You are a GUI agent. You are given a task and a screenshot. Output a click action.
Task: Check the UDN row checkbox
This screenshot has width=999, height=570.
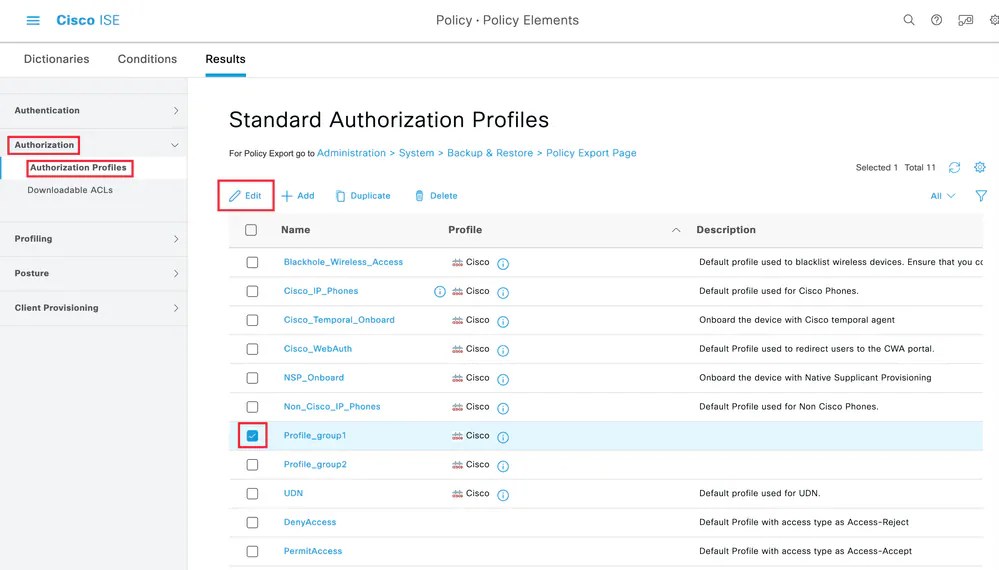pos(252,494)
